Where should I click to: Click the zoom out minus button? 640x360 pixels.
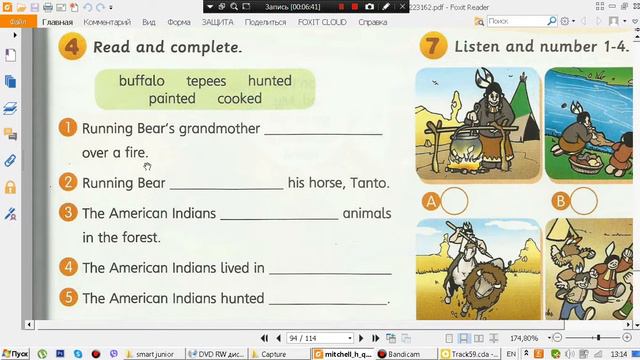(558, 338)
